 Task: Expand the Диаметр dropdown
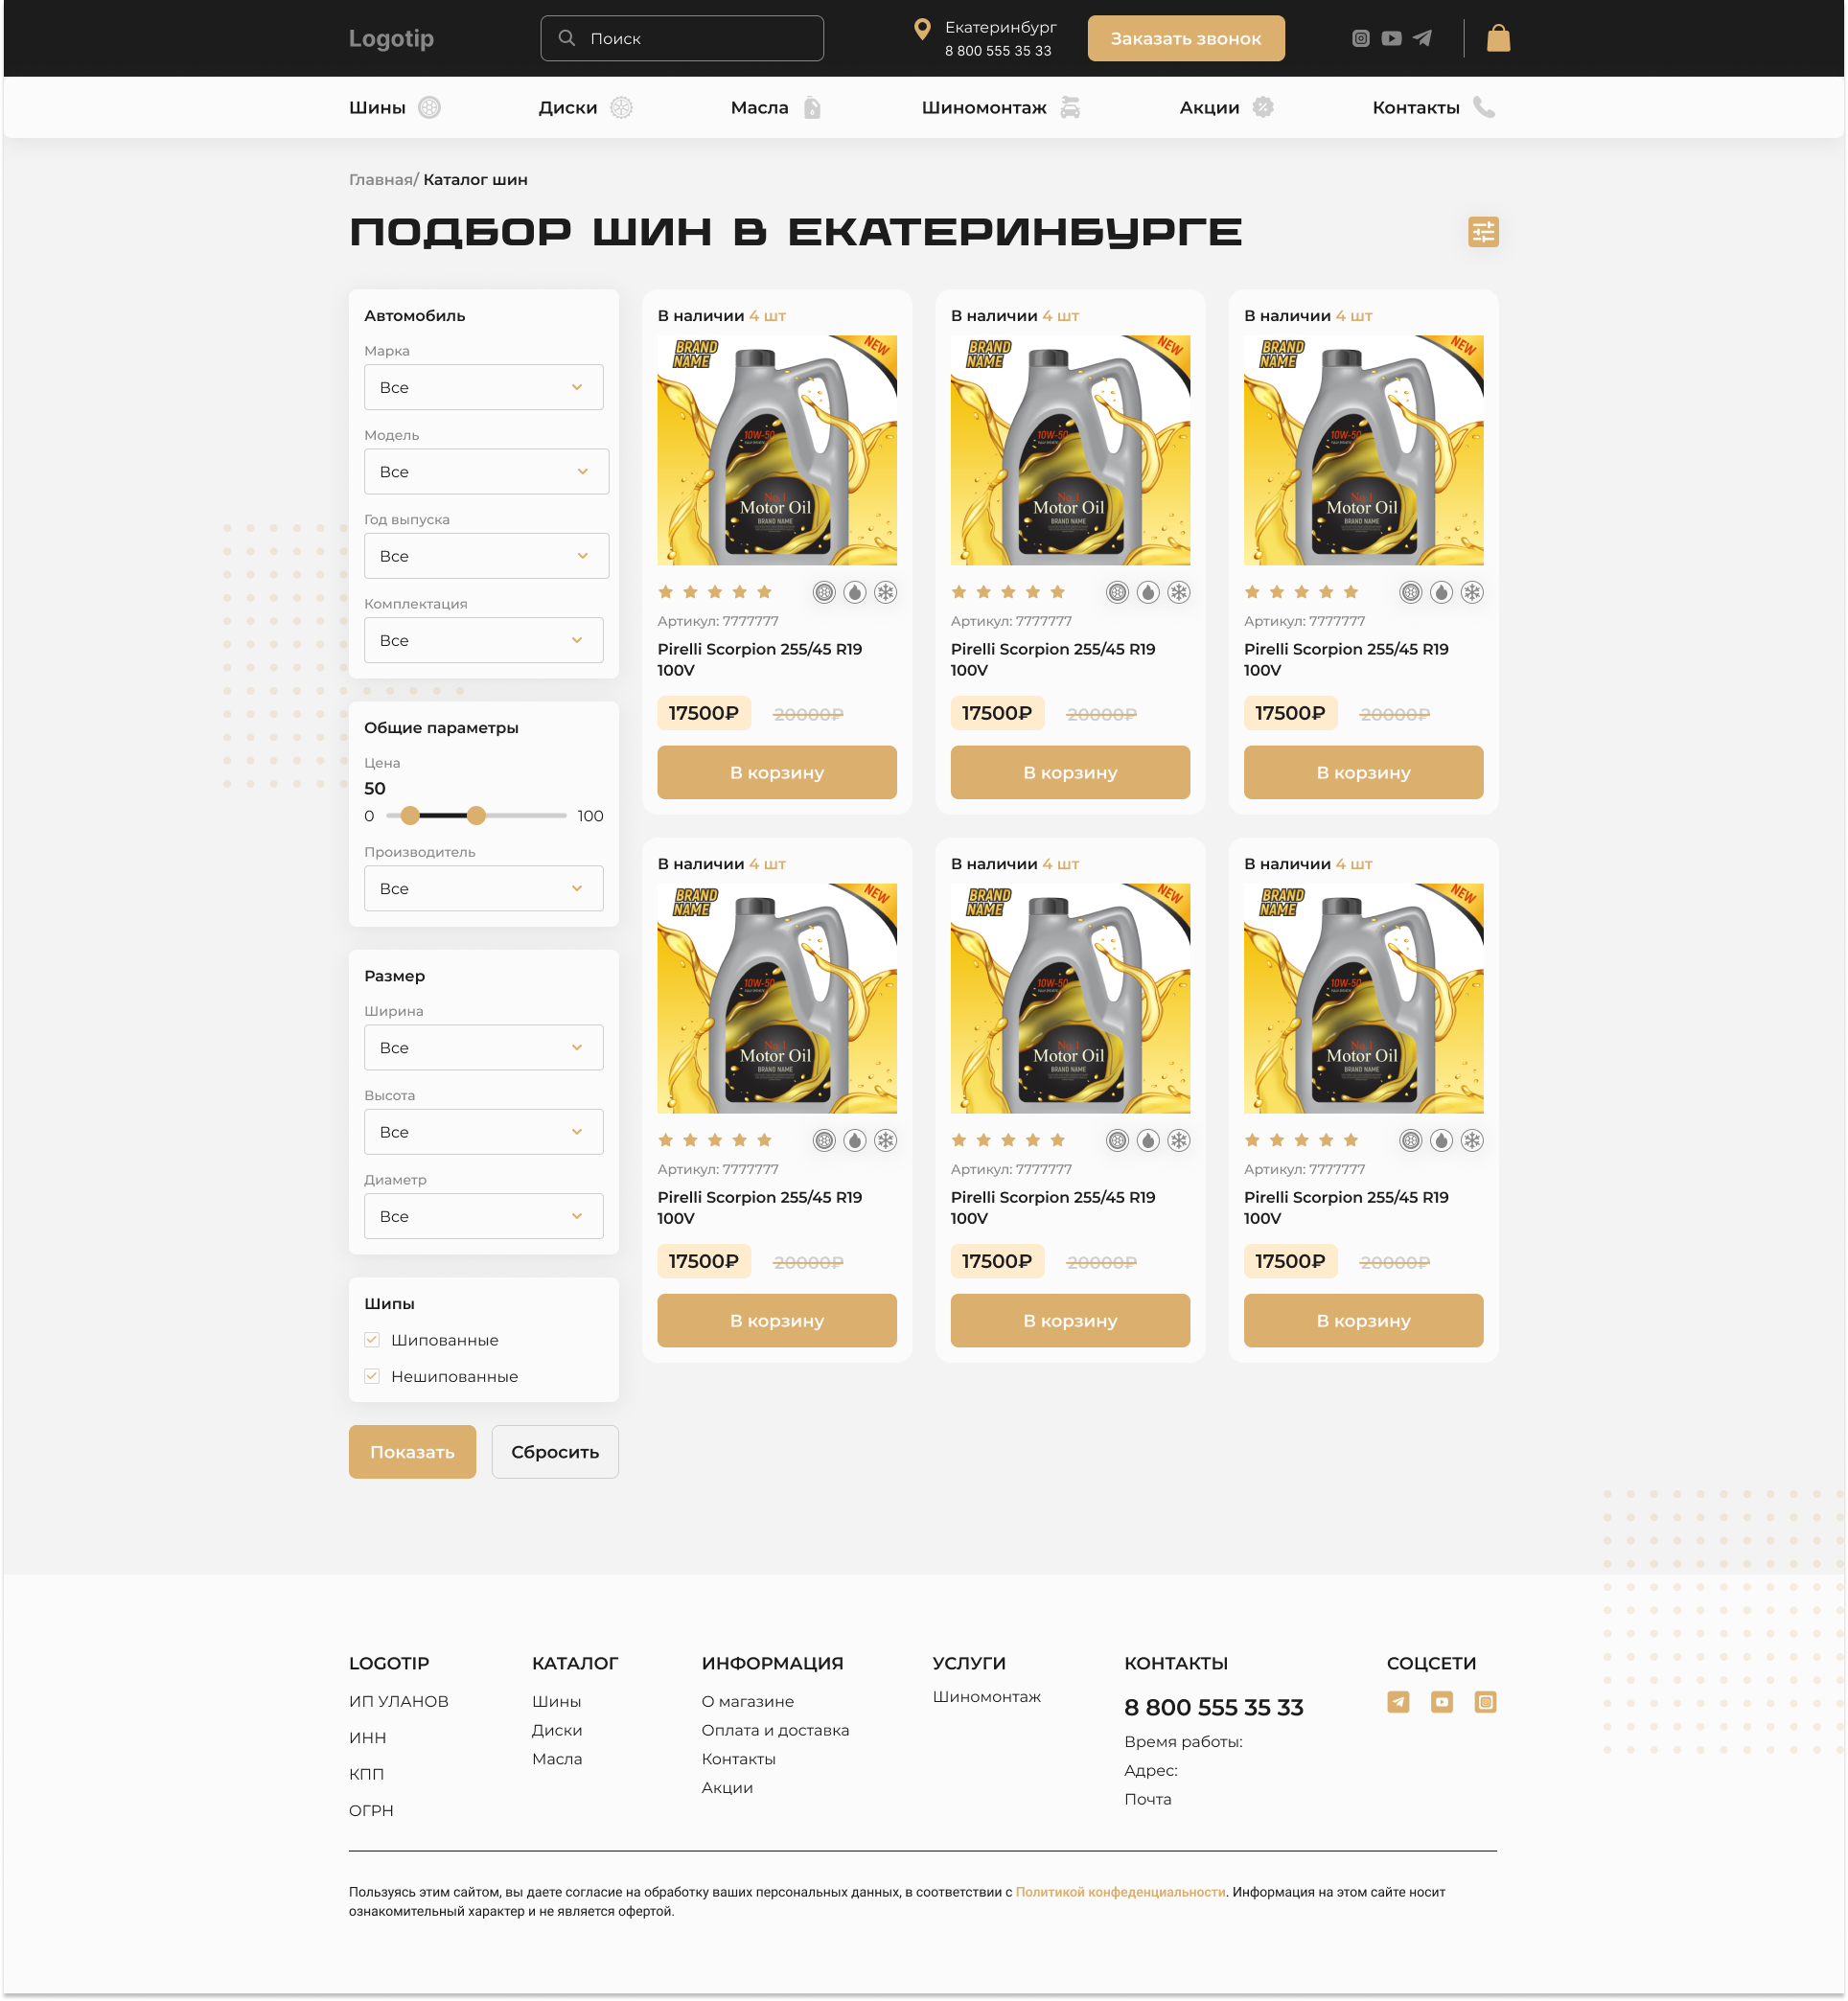(483, 1216)
